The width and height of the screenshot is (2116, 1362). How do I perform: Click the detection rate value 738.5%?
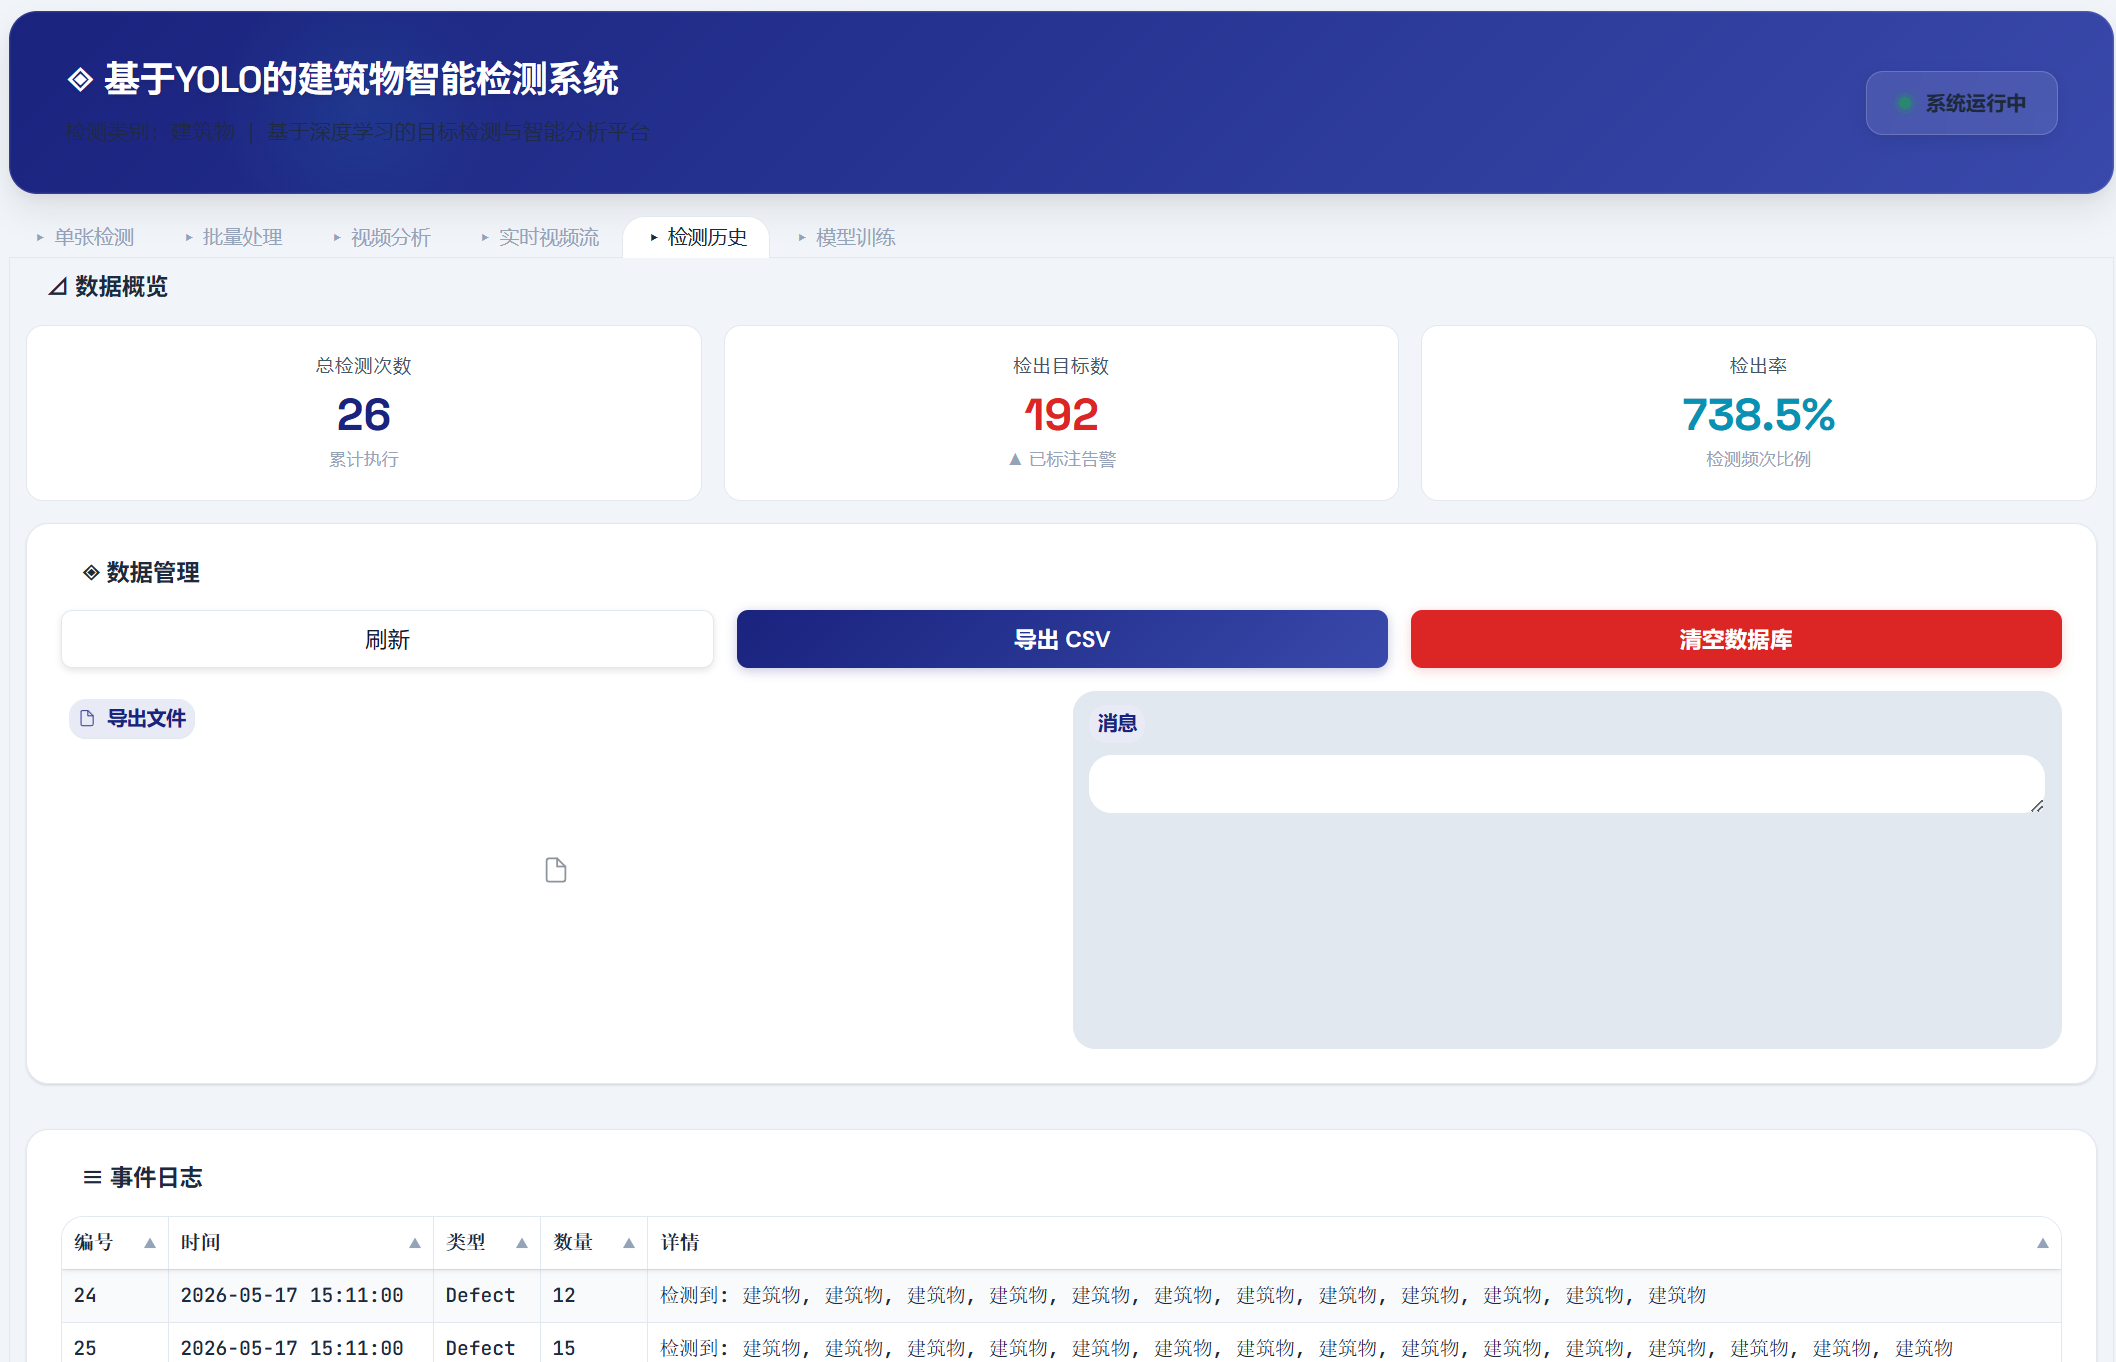tap(1758, 414)
